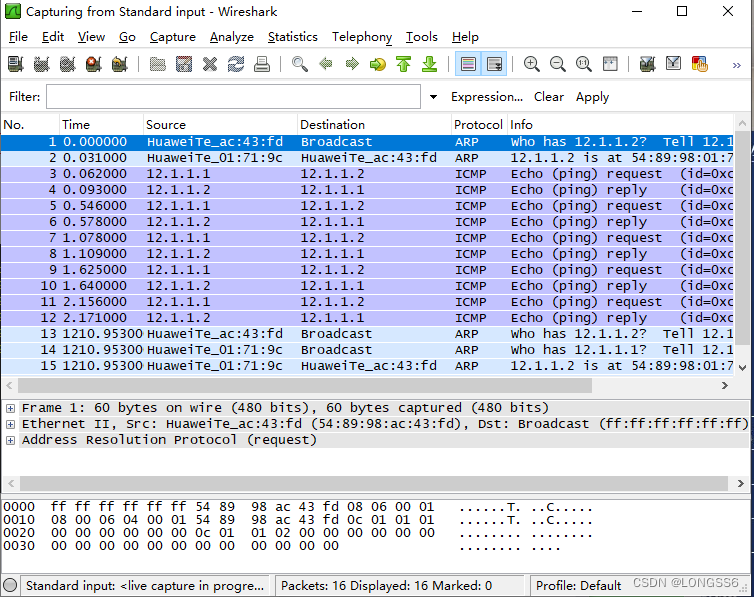Sort by the Destination column header

(x=374, y=125)
